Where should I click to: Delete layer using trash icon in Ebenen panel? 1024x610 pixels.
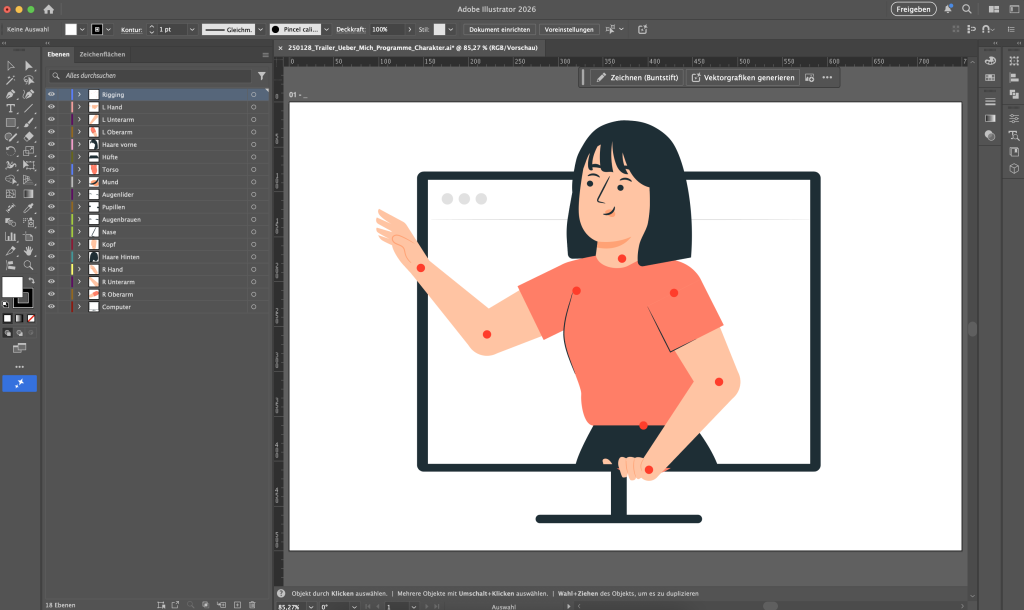pos(252,605)
